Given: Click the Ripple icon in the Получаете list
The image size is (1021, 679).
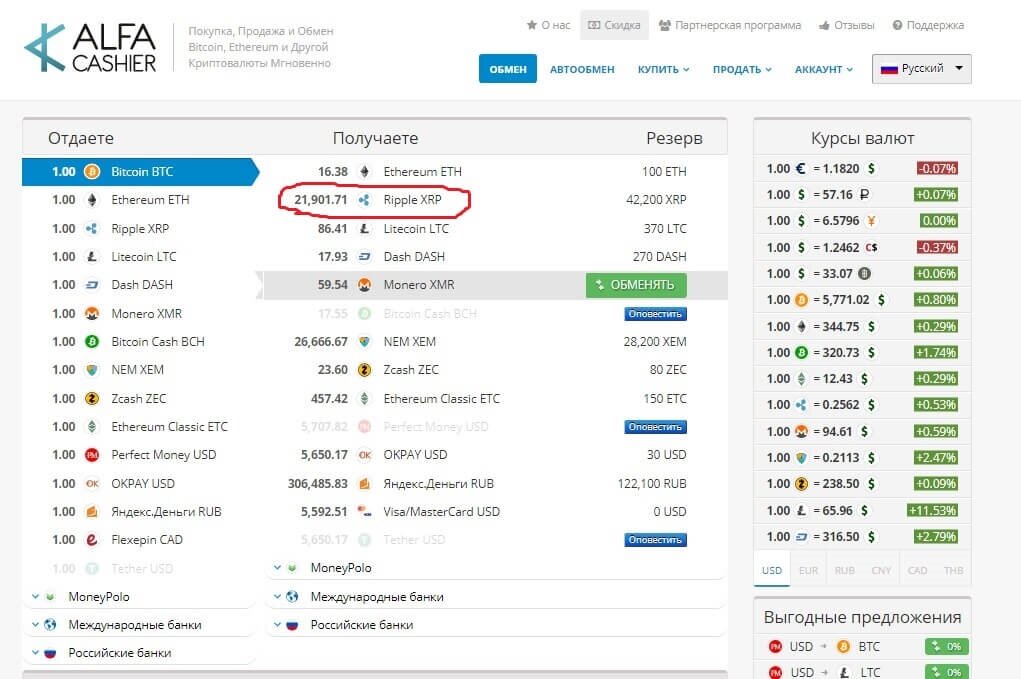Looking at the screenshot, I should (x=365, y=200).
